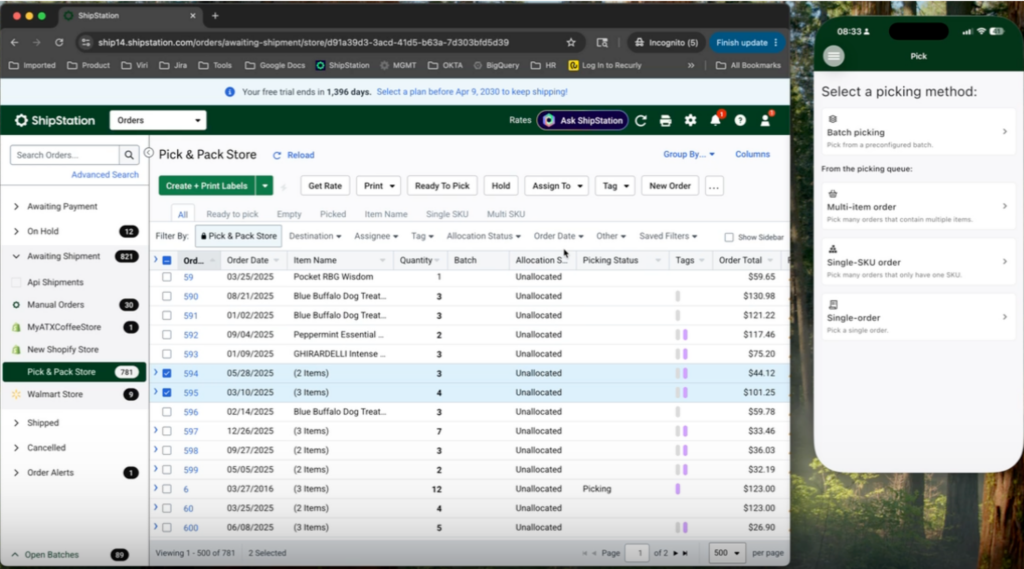Reload the browser page
Image resolution: width=1024 pixels, height=569 pixels.
pos(59,42)
